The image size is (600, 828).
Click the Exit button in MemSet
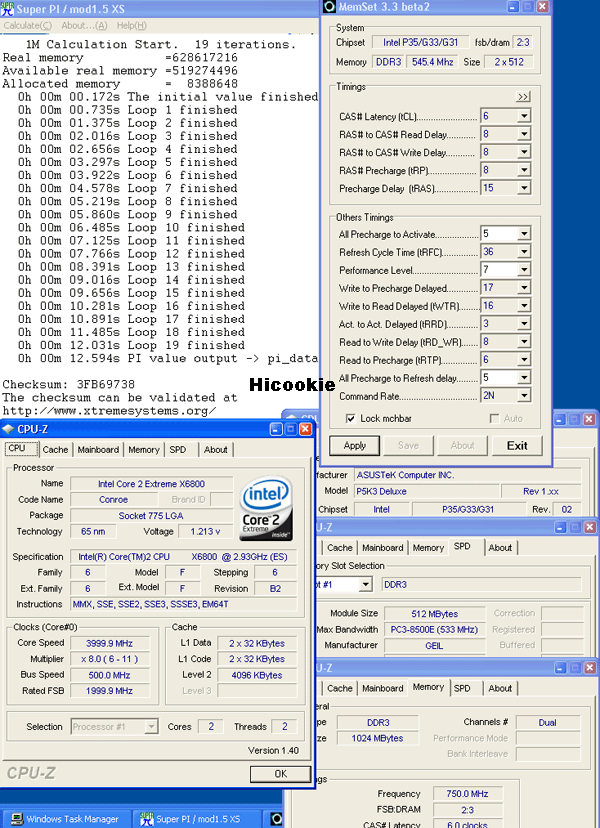517,445
